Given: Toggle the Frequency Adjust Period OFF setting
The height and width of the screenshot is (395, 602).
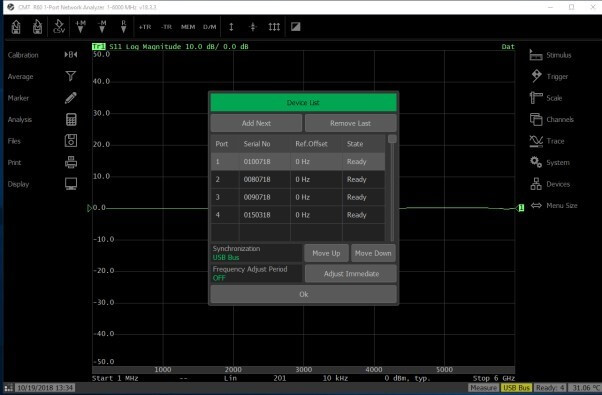Looking at the screenshot, I should (x=256, y=273).
